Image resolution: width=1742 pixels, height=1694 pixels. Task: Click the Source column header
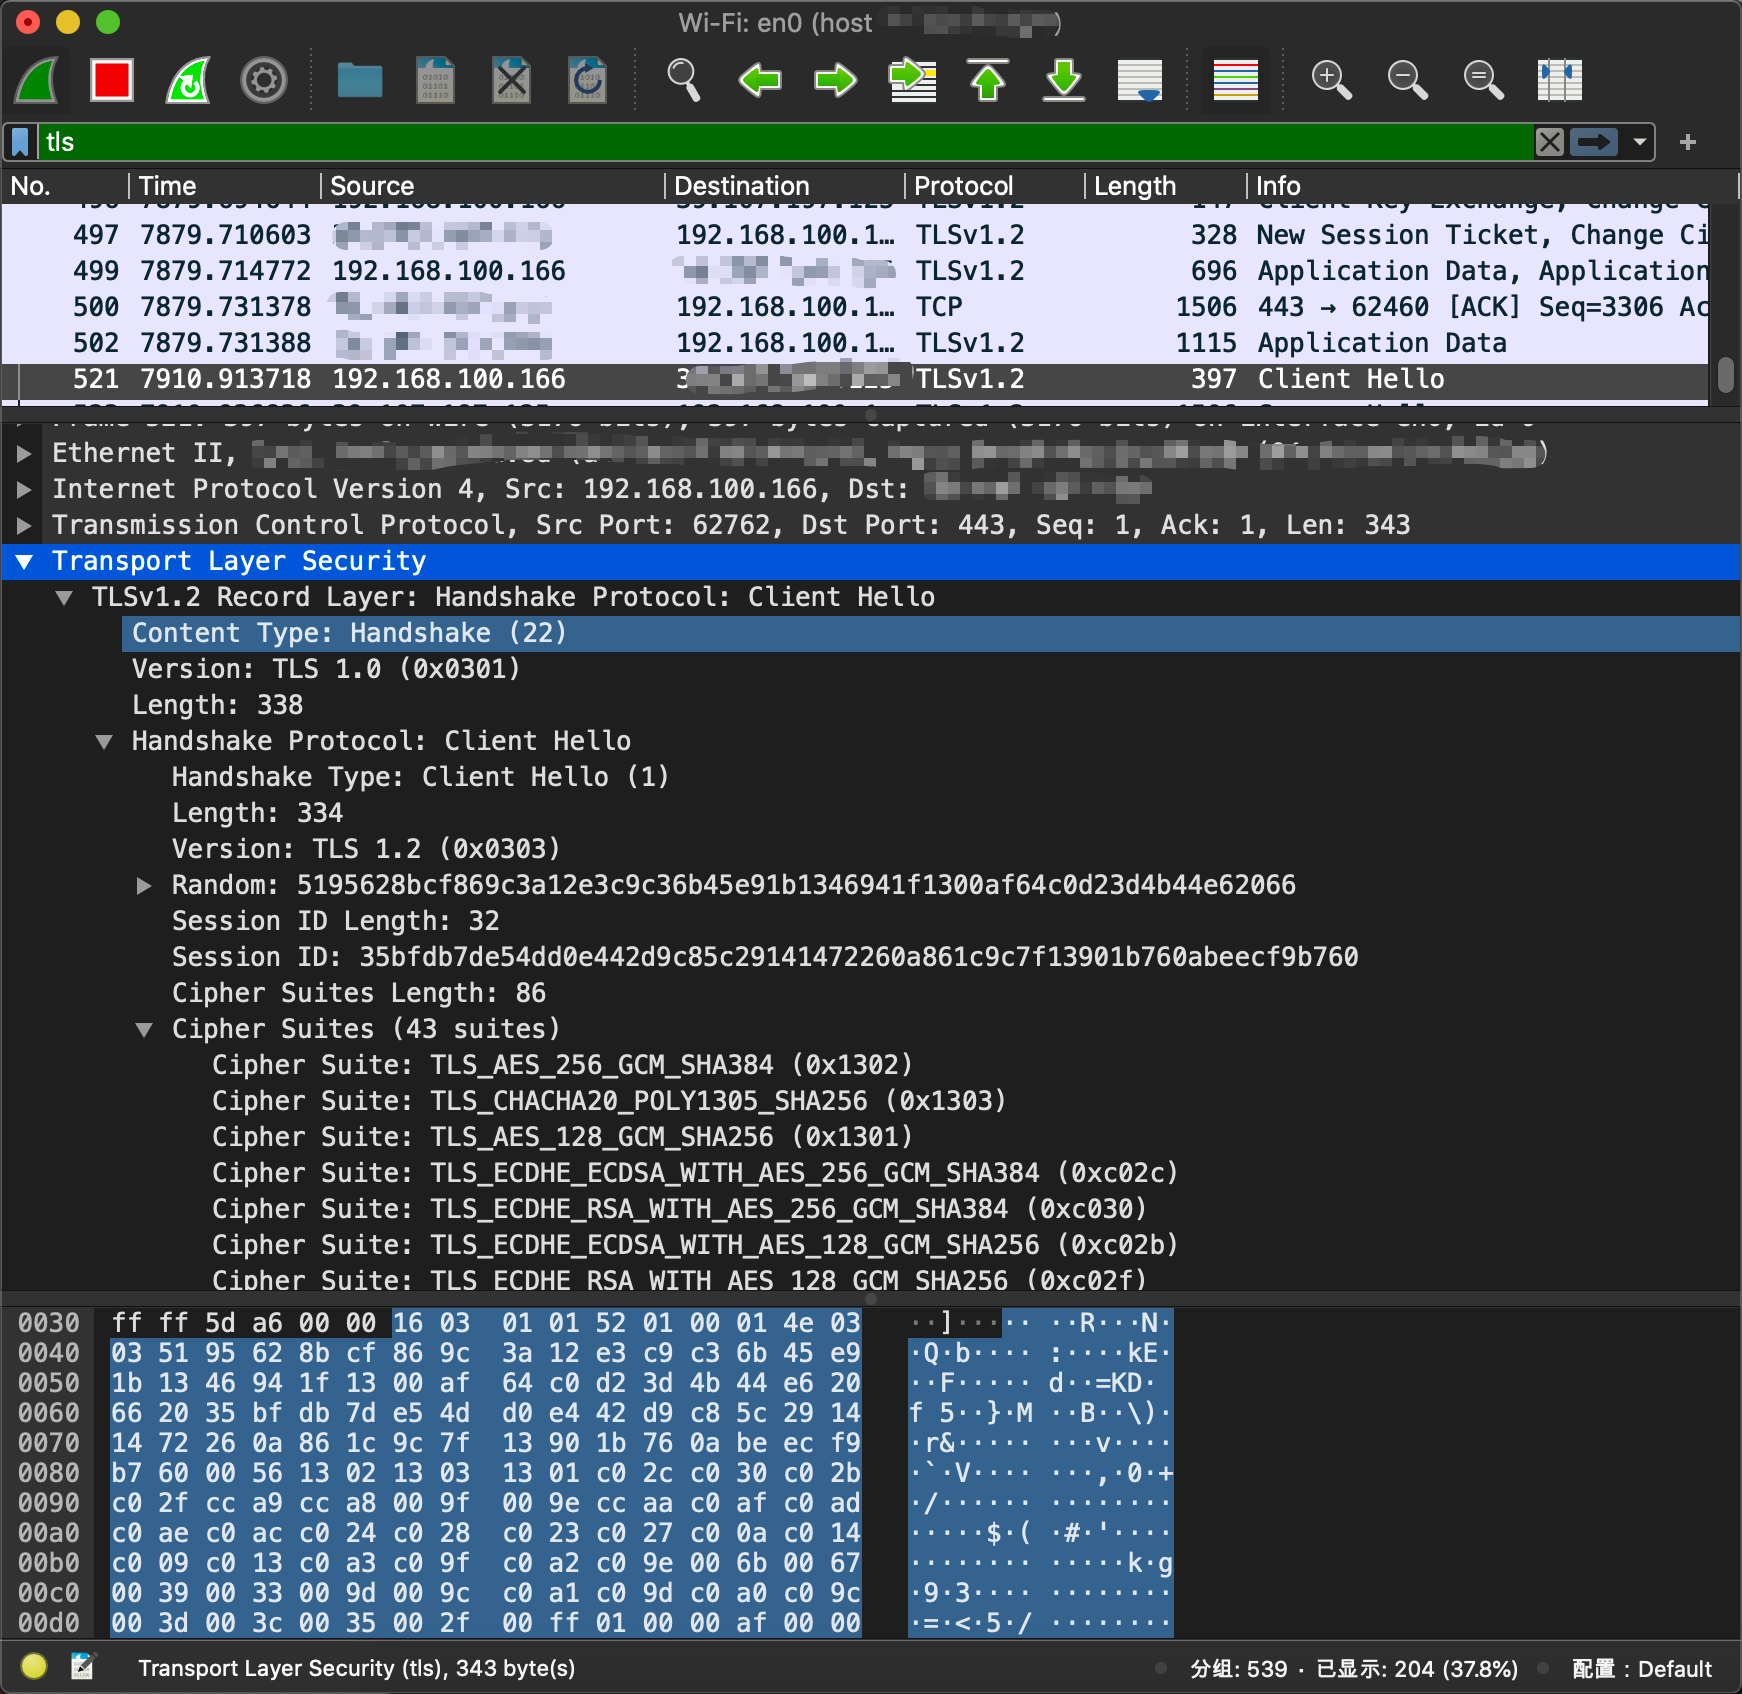coord(372,186)
